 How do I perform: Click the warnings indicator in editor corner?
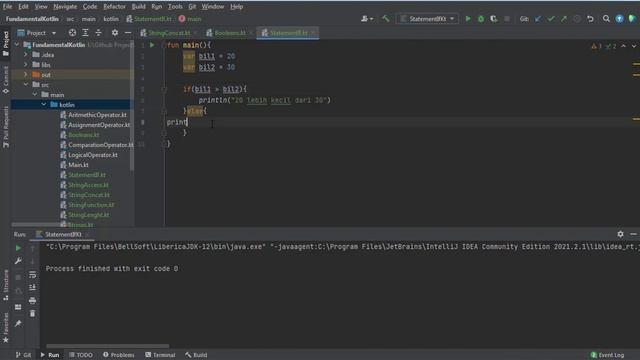coord(596,46)
